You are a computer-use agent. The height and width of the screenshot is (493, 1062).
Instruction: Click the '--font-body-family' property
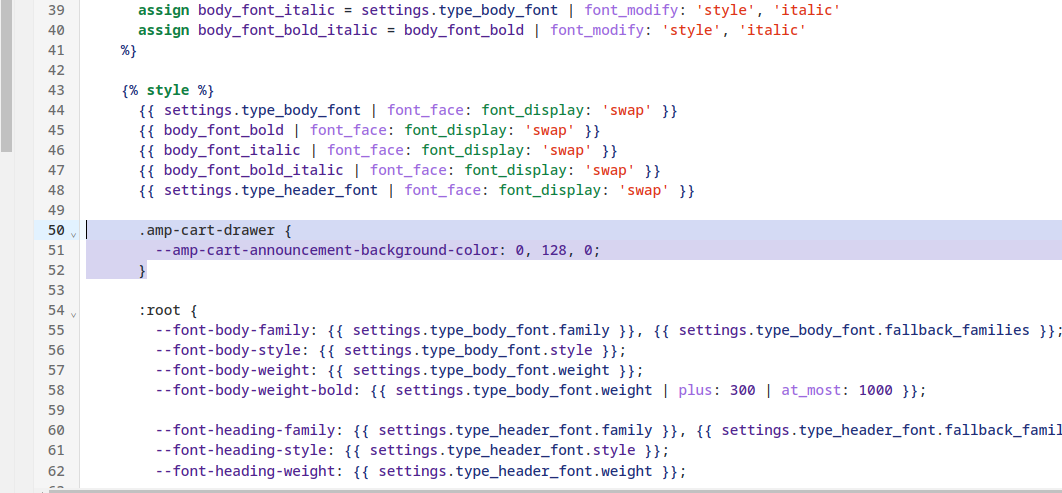point(232,330)
